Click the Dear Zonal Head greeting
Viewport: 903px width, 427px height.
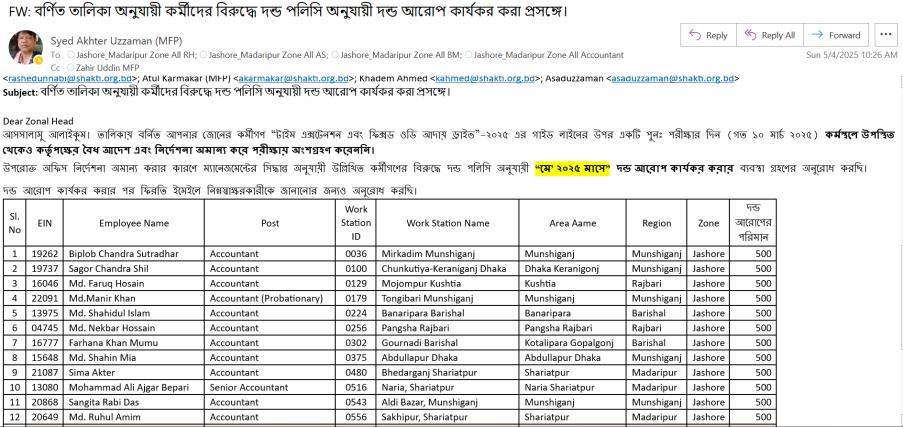(38, 121)
